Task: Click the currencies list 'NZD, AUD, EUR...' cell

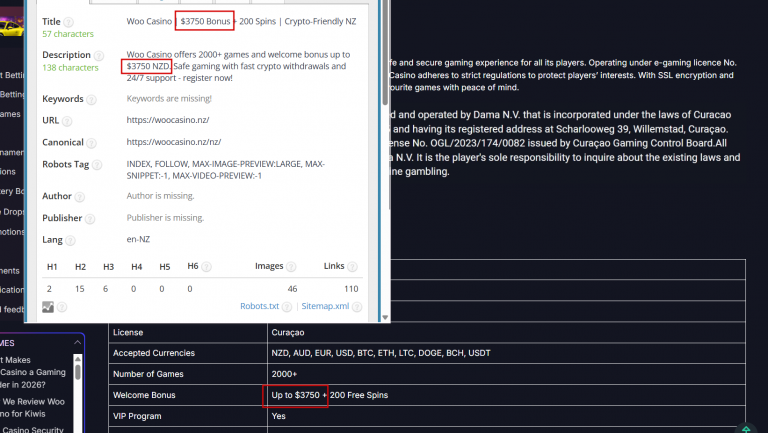Action: [x=506, y=353]
